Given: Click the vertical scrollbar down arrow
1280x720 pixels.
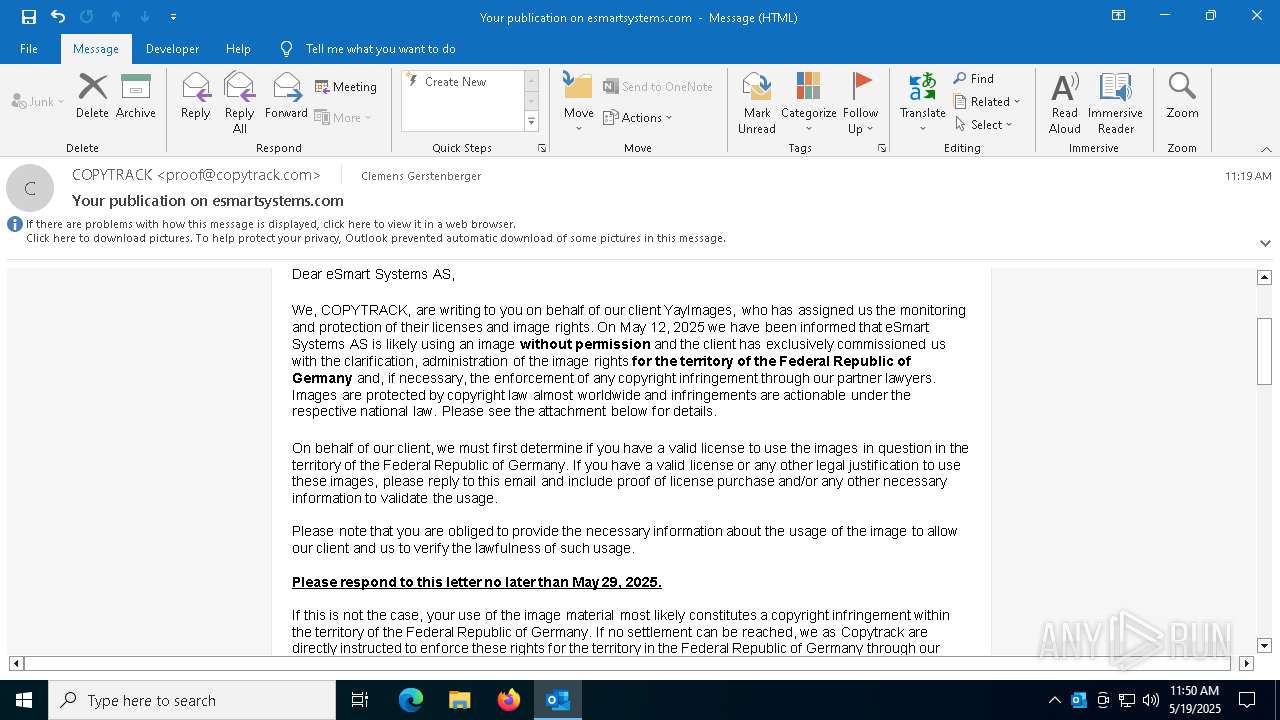Looking at the screenshot, I should point(1264,646).
